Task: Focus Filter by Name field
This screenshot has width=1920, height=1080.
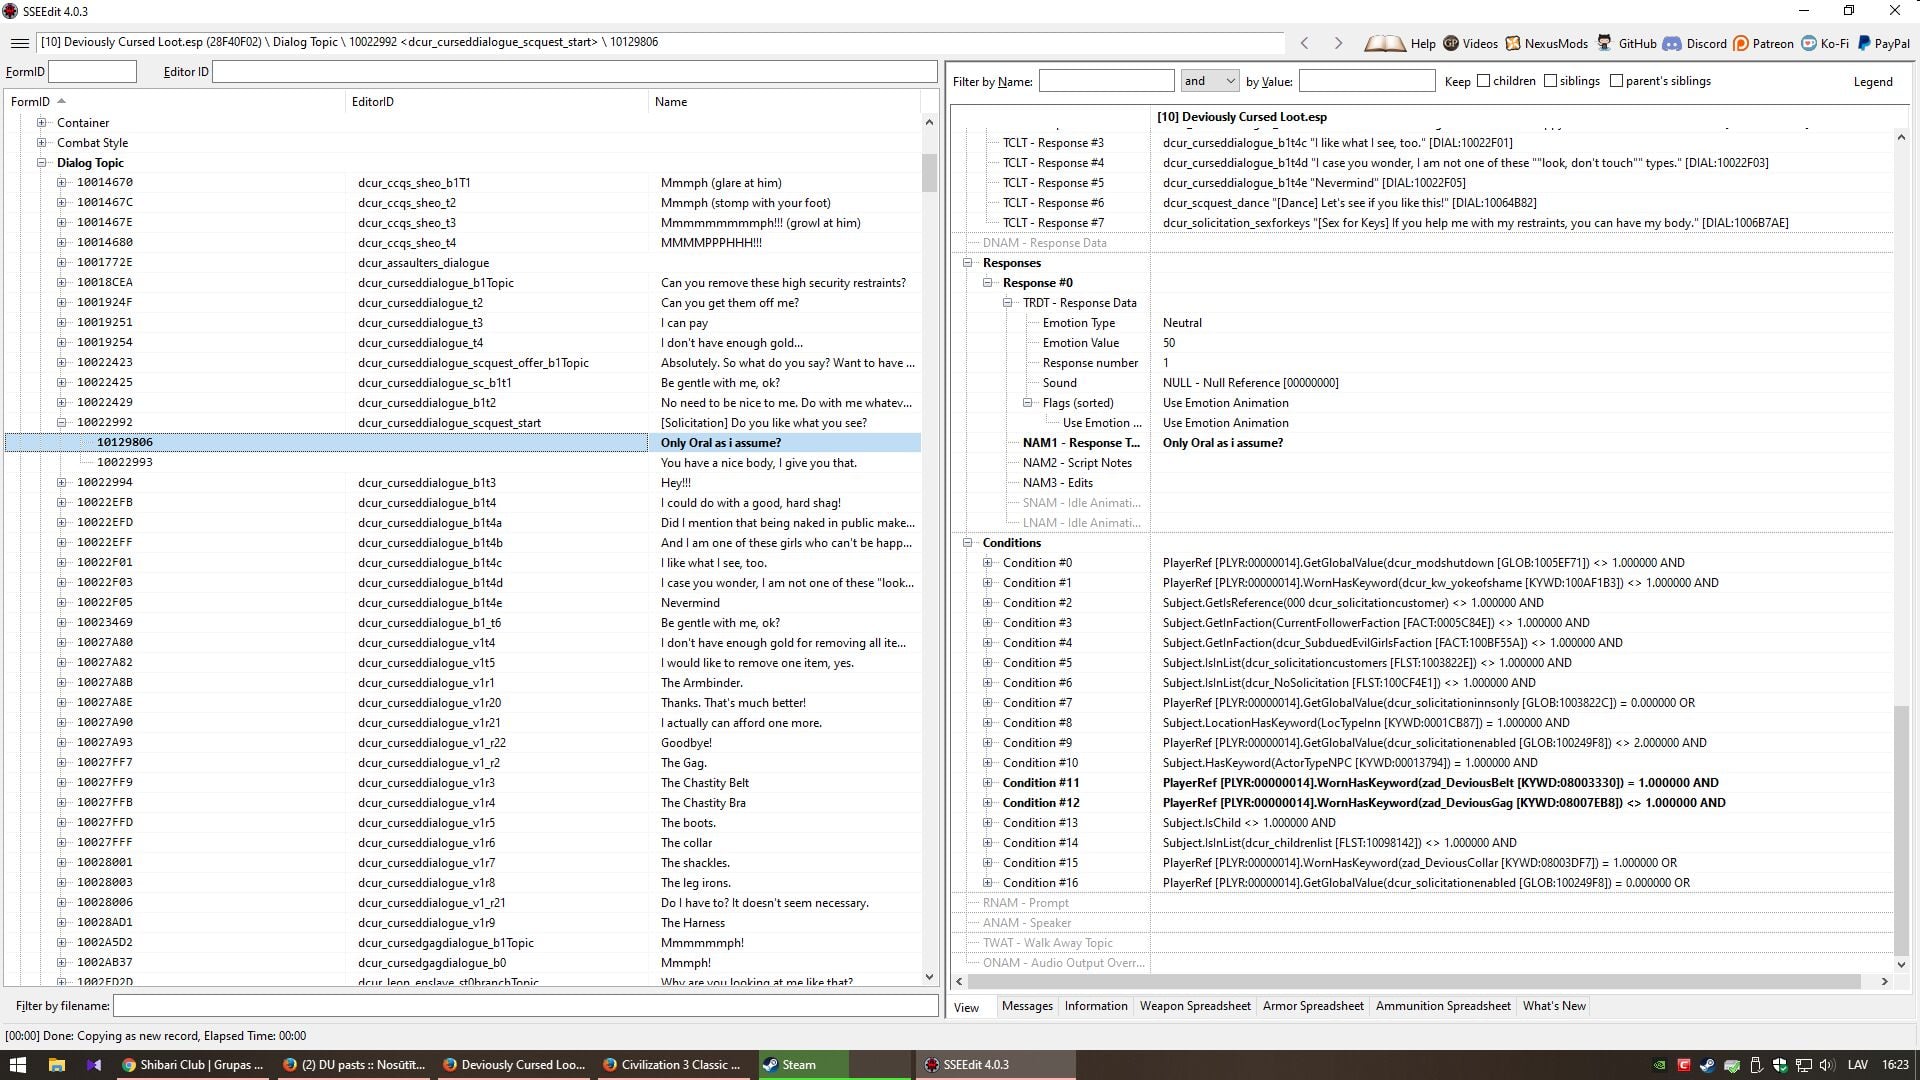Action: (x=1106, y=81)
